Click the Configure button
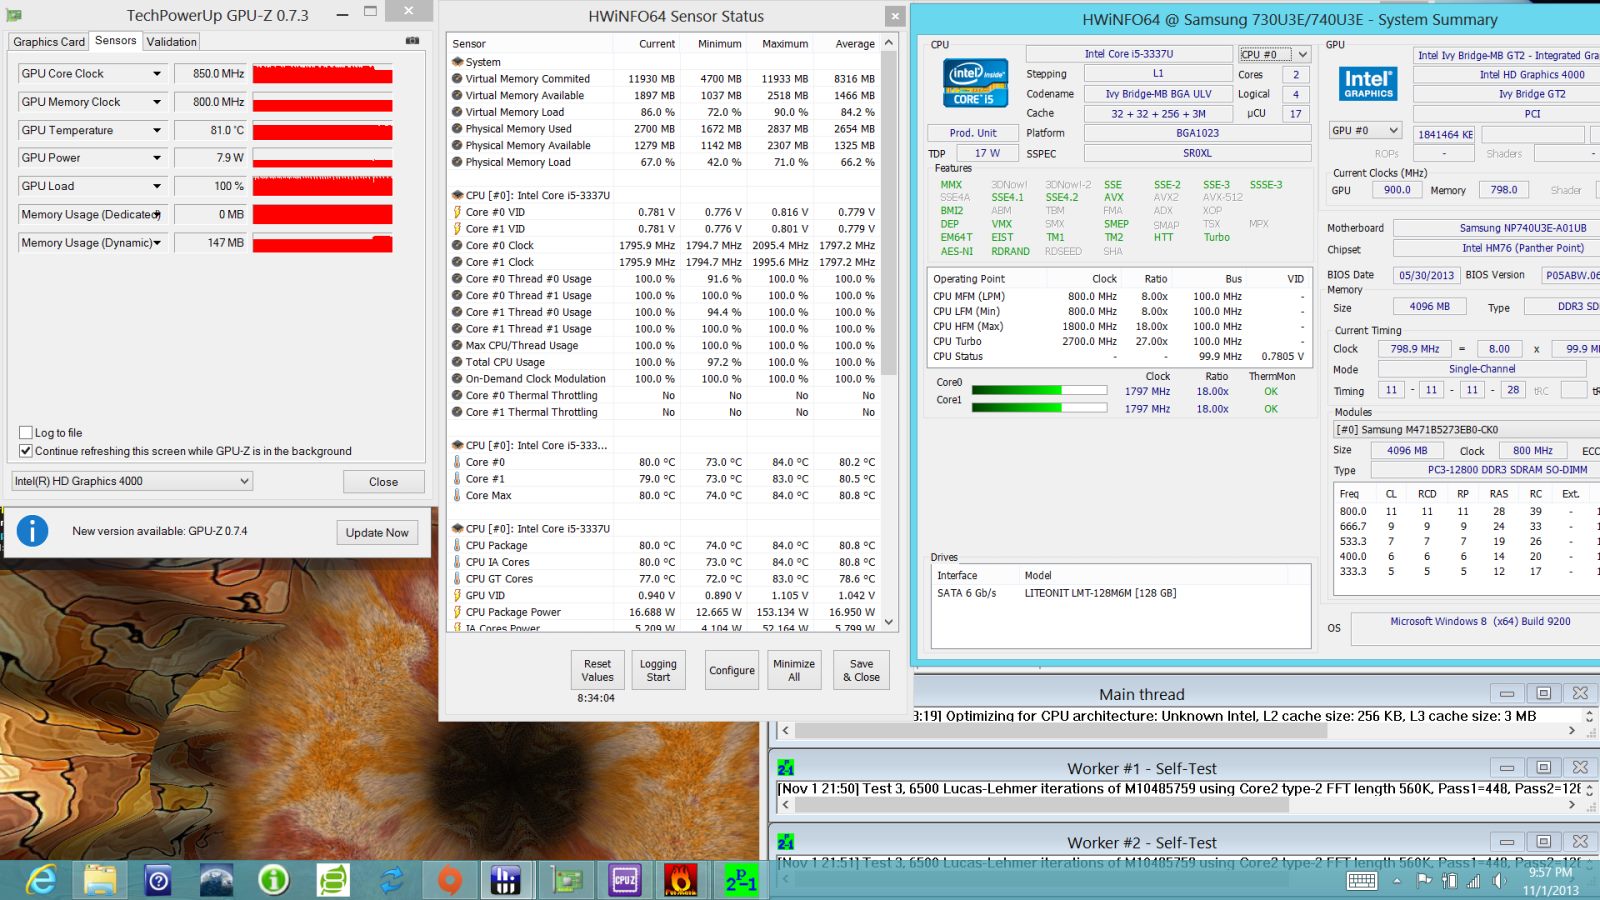The height and width of the screenshot is (900, 1600). [x=732, y=670]
